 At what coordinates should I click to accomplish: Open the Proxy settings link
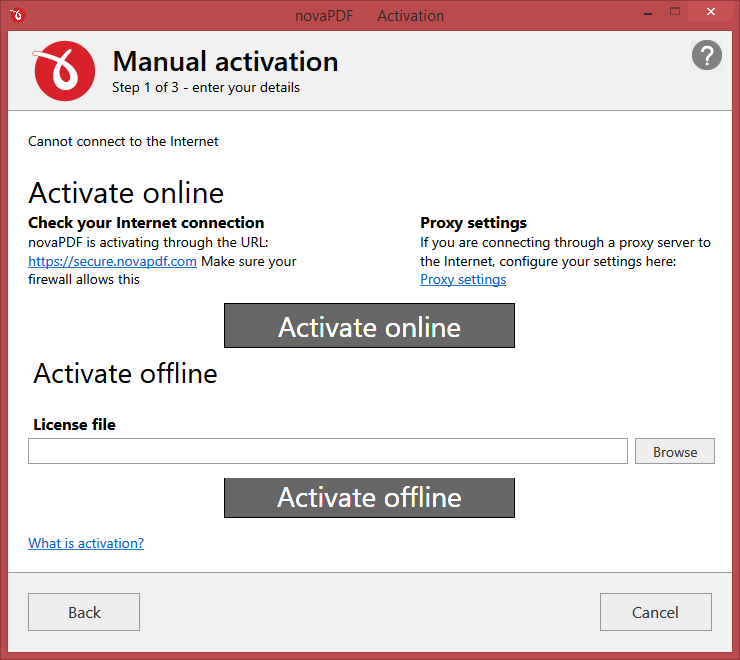[463, 279]
